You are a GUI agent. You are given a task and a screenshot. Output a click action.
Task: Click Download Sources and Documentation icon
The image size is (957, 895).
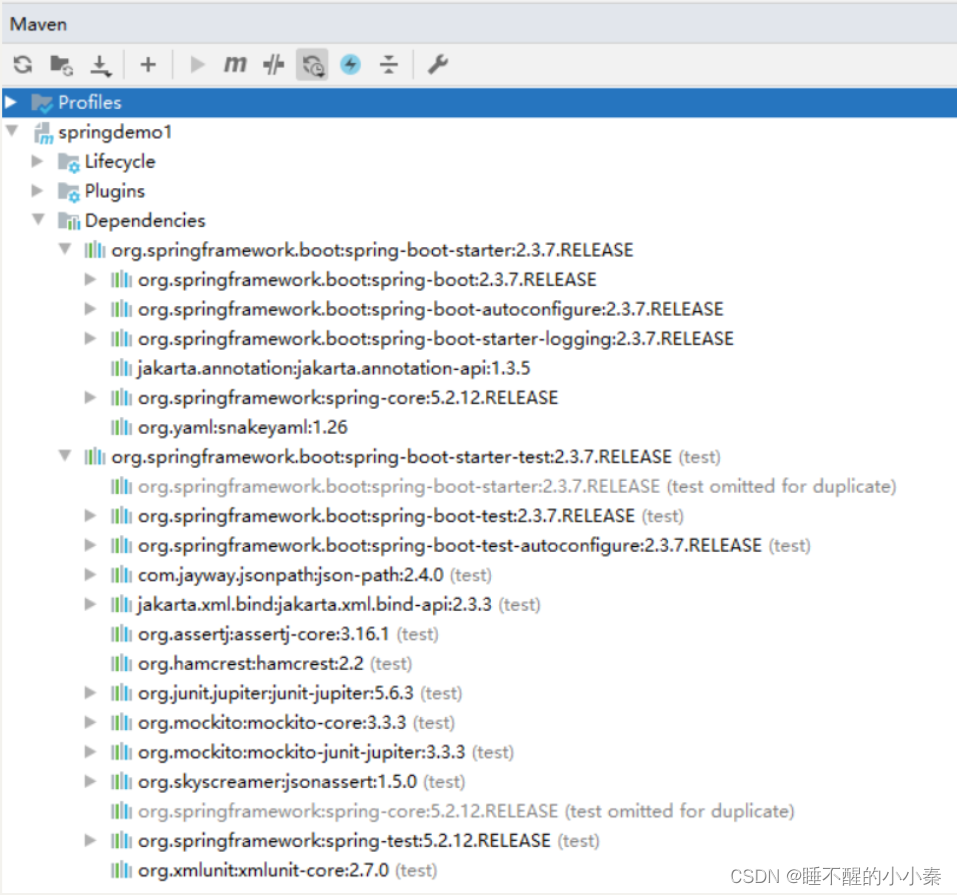[101, 65]
